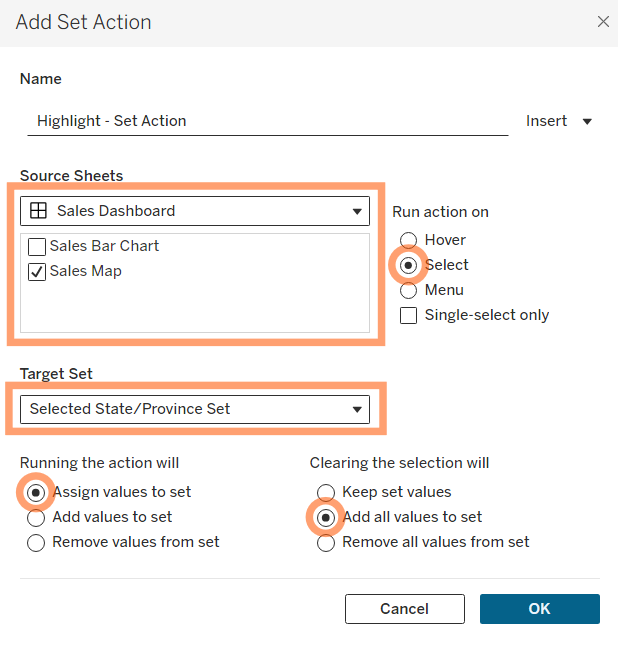618x646 pixels.
Task: Open the Insert dropdown arrow
Action: pos(587,121)
